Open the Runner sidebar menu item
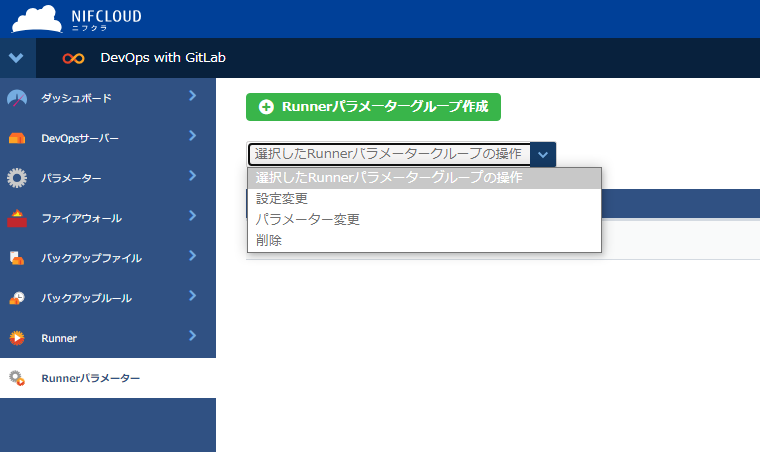760x452 pixels. pos(108,338)
